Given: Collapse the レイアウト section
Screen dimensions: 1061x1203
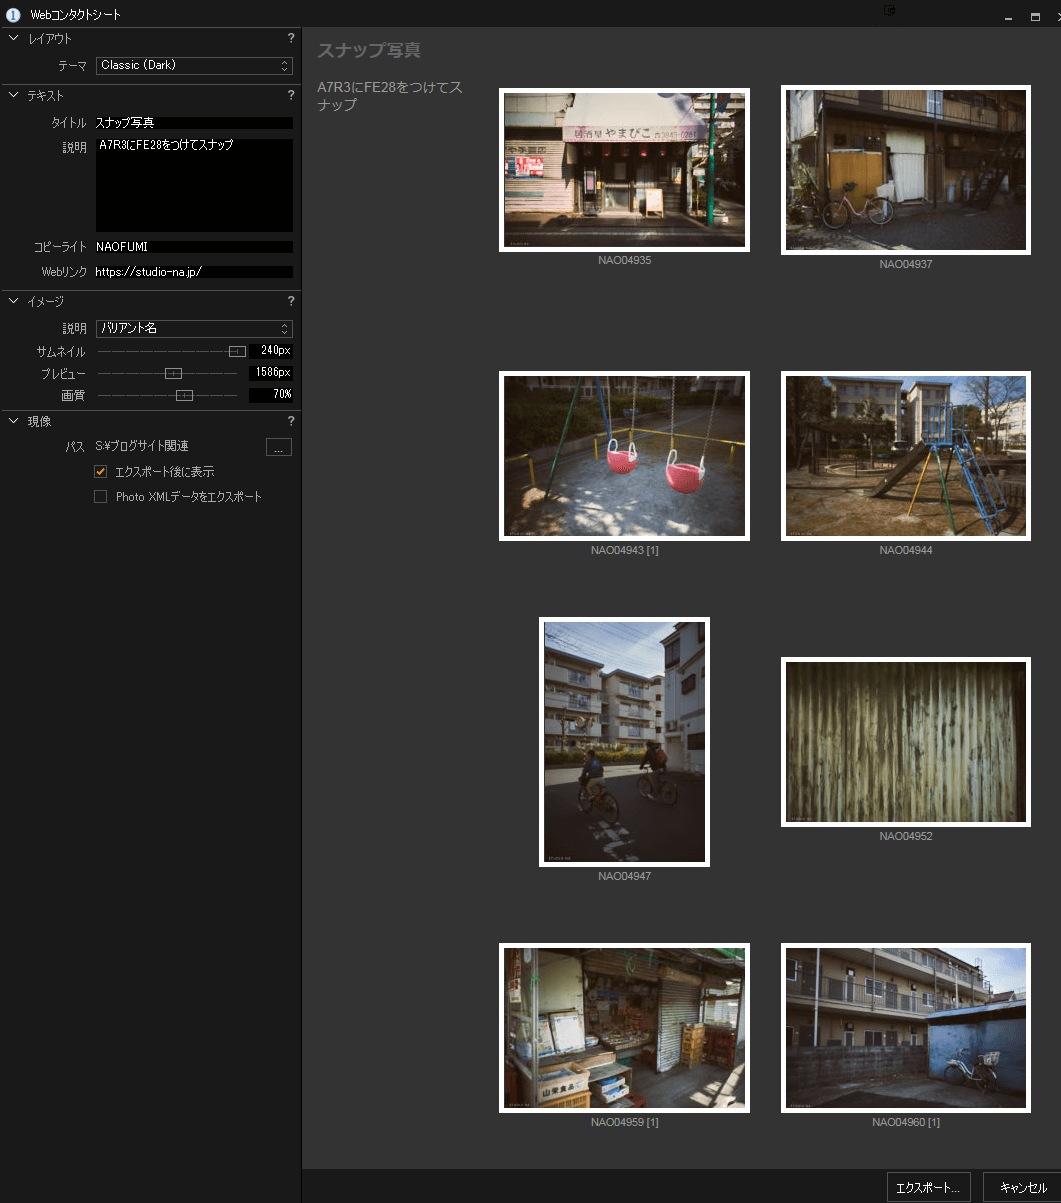Looking at the screenshot, I should [x=13, y=39].
